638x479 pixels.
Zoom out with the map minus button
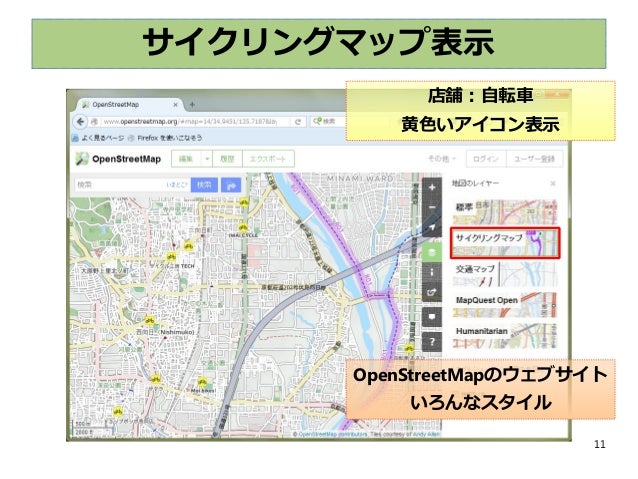click(432, 207)
